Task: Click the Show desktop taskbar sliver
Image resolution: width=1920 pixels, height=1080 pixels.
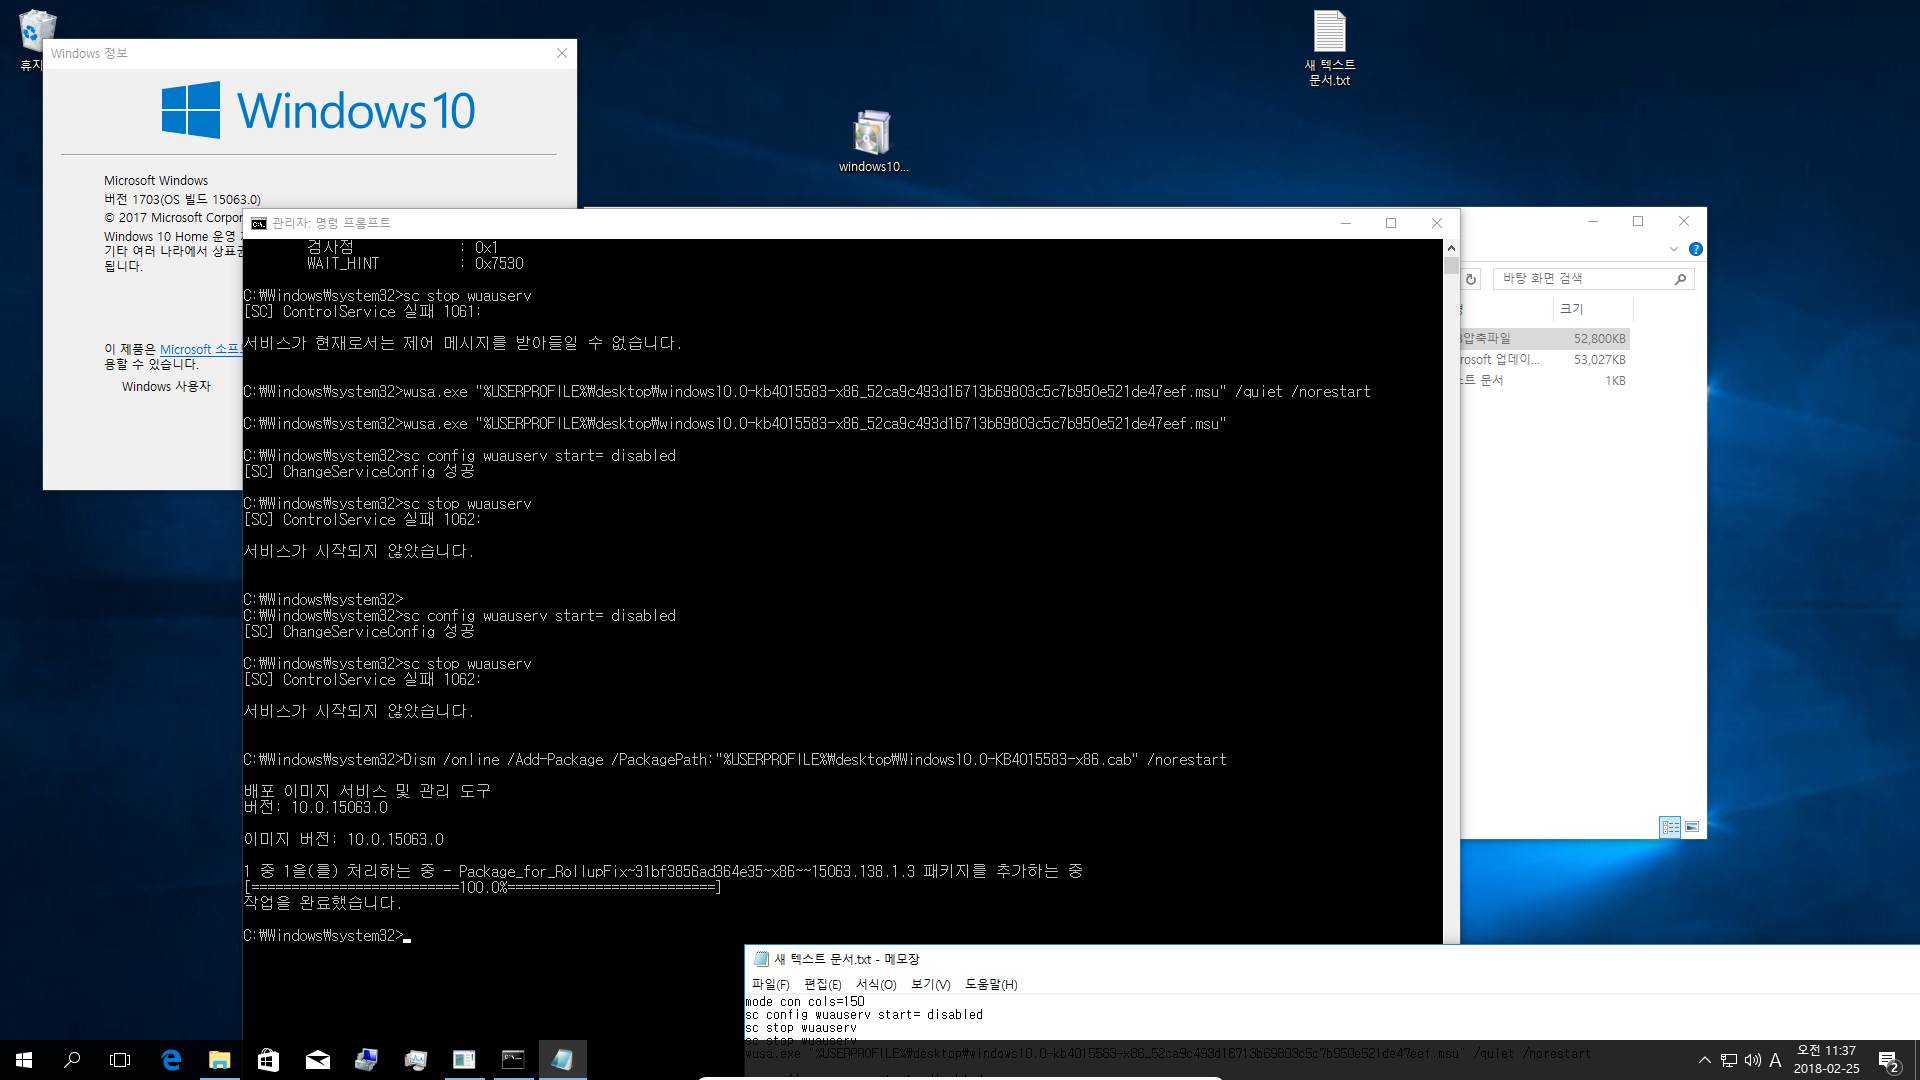Action: tap(1917, 1060)
